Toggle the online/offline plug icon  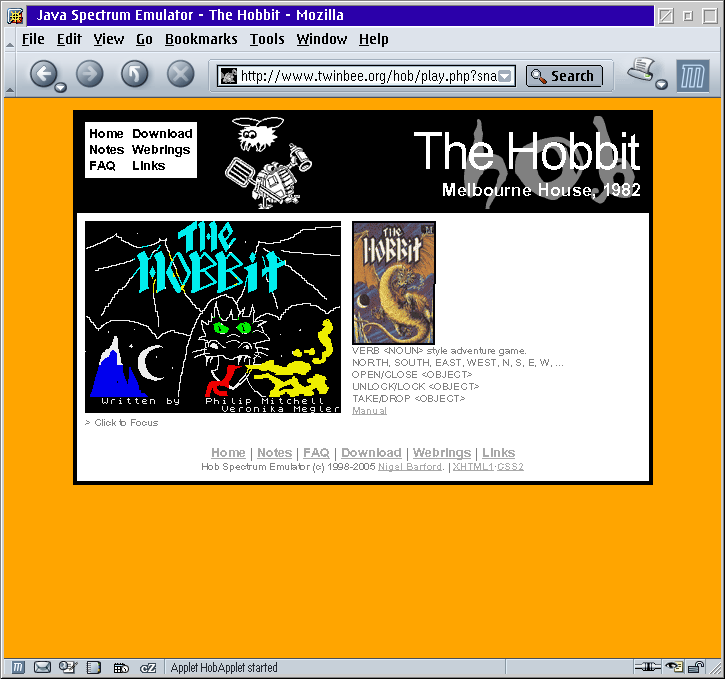pos(648,667)
